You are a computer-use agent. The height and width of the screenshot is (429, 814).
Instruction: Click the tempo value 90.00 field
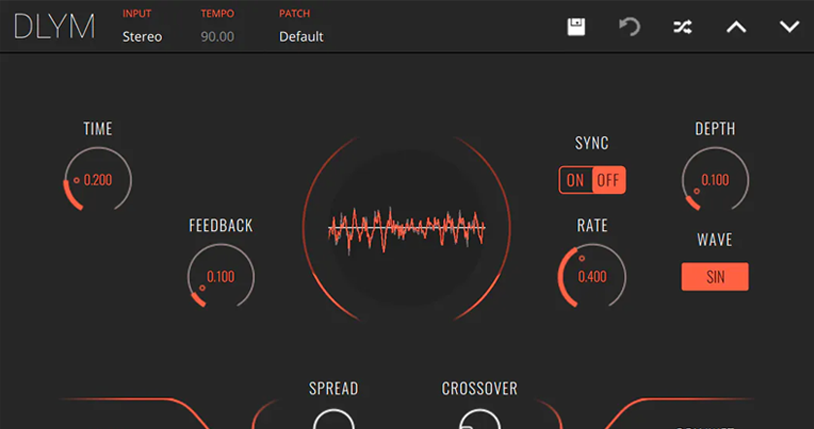coord(218,36)
